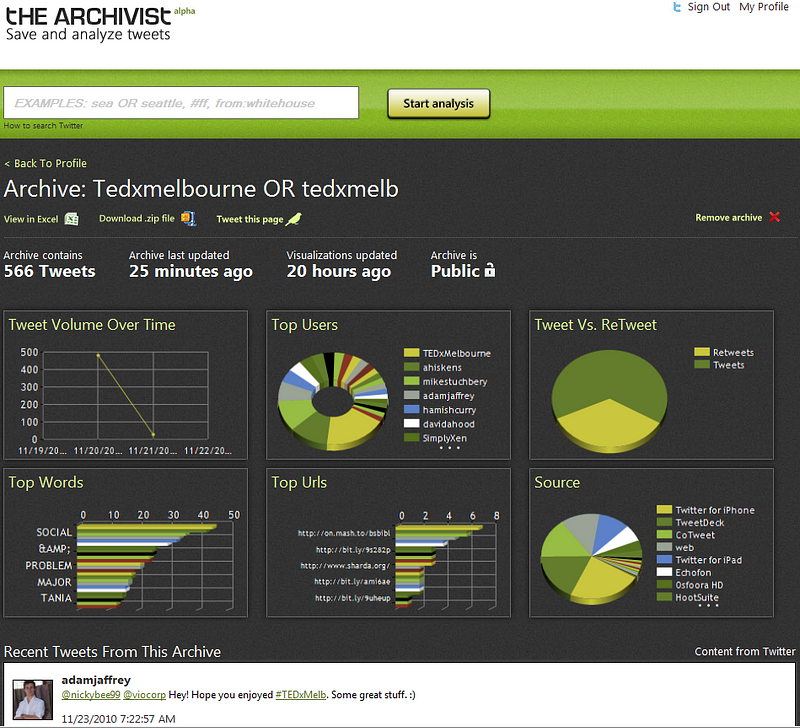Click the HootSuite source legend entry

click(697, 597)
